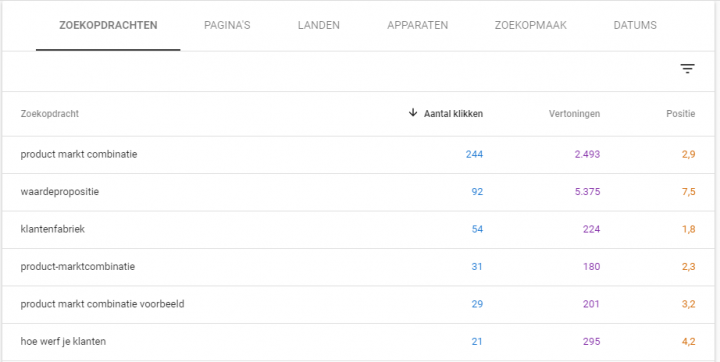Click impressions value 201
The image size is (720, 362).
pyautogui.click(x=591, y=304)
